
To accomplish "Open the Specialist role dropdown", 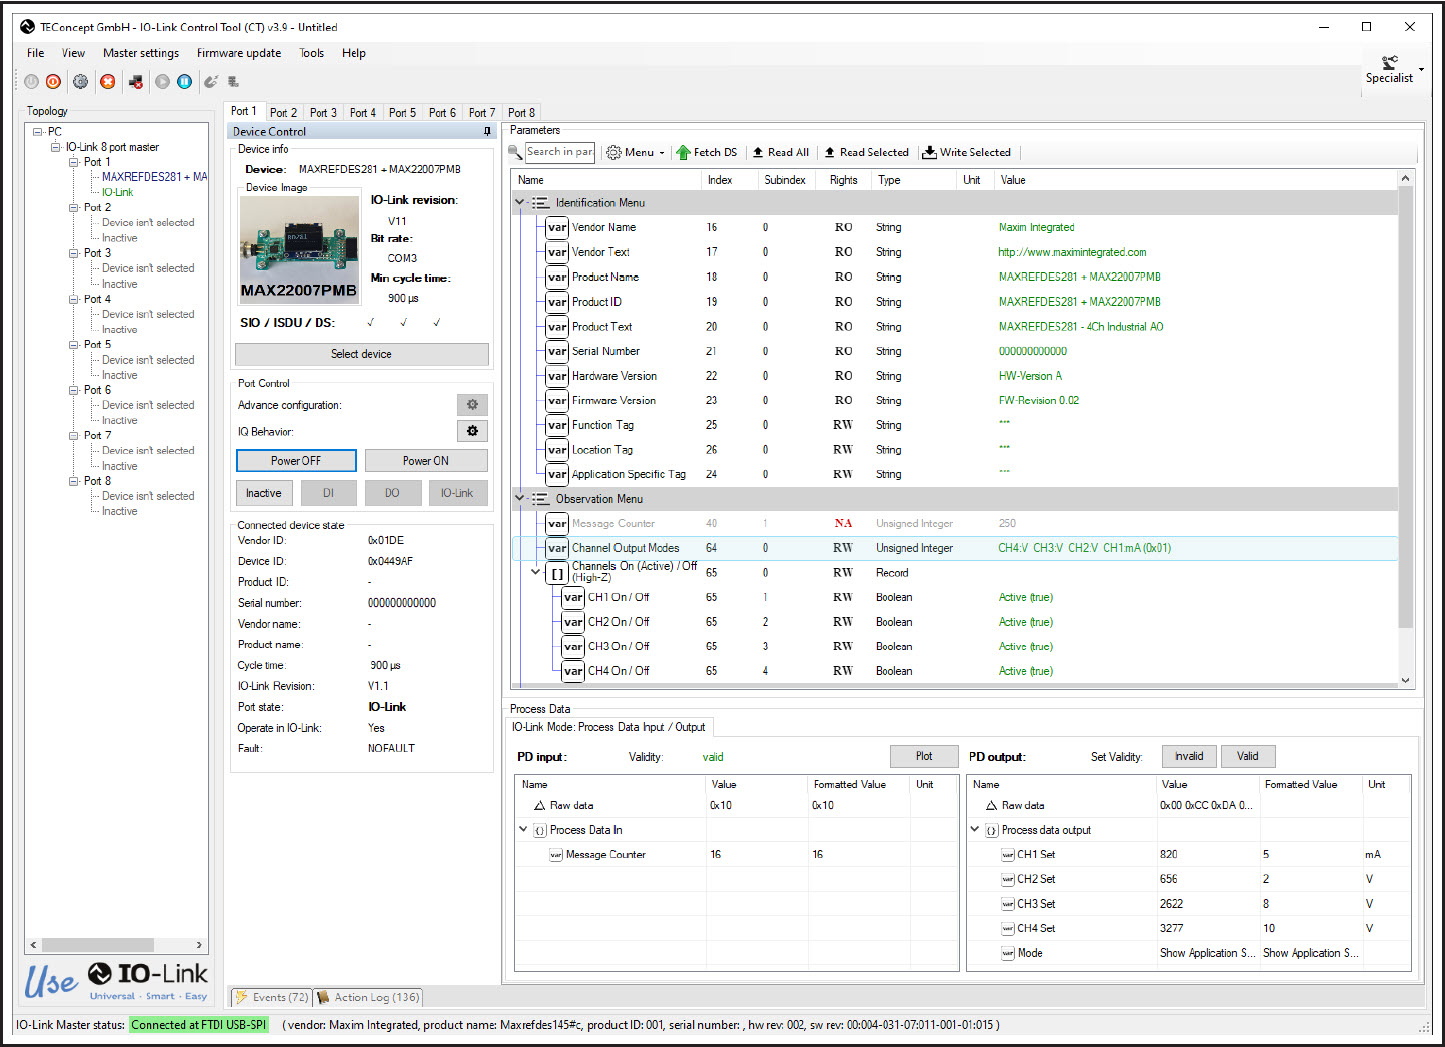I will tap(1394, 70).
